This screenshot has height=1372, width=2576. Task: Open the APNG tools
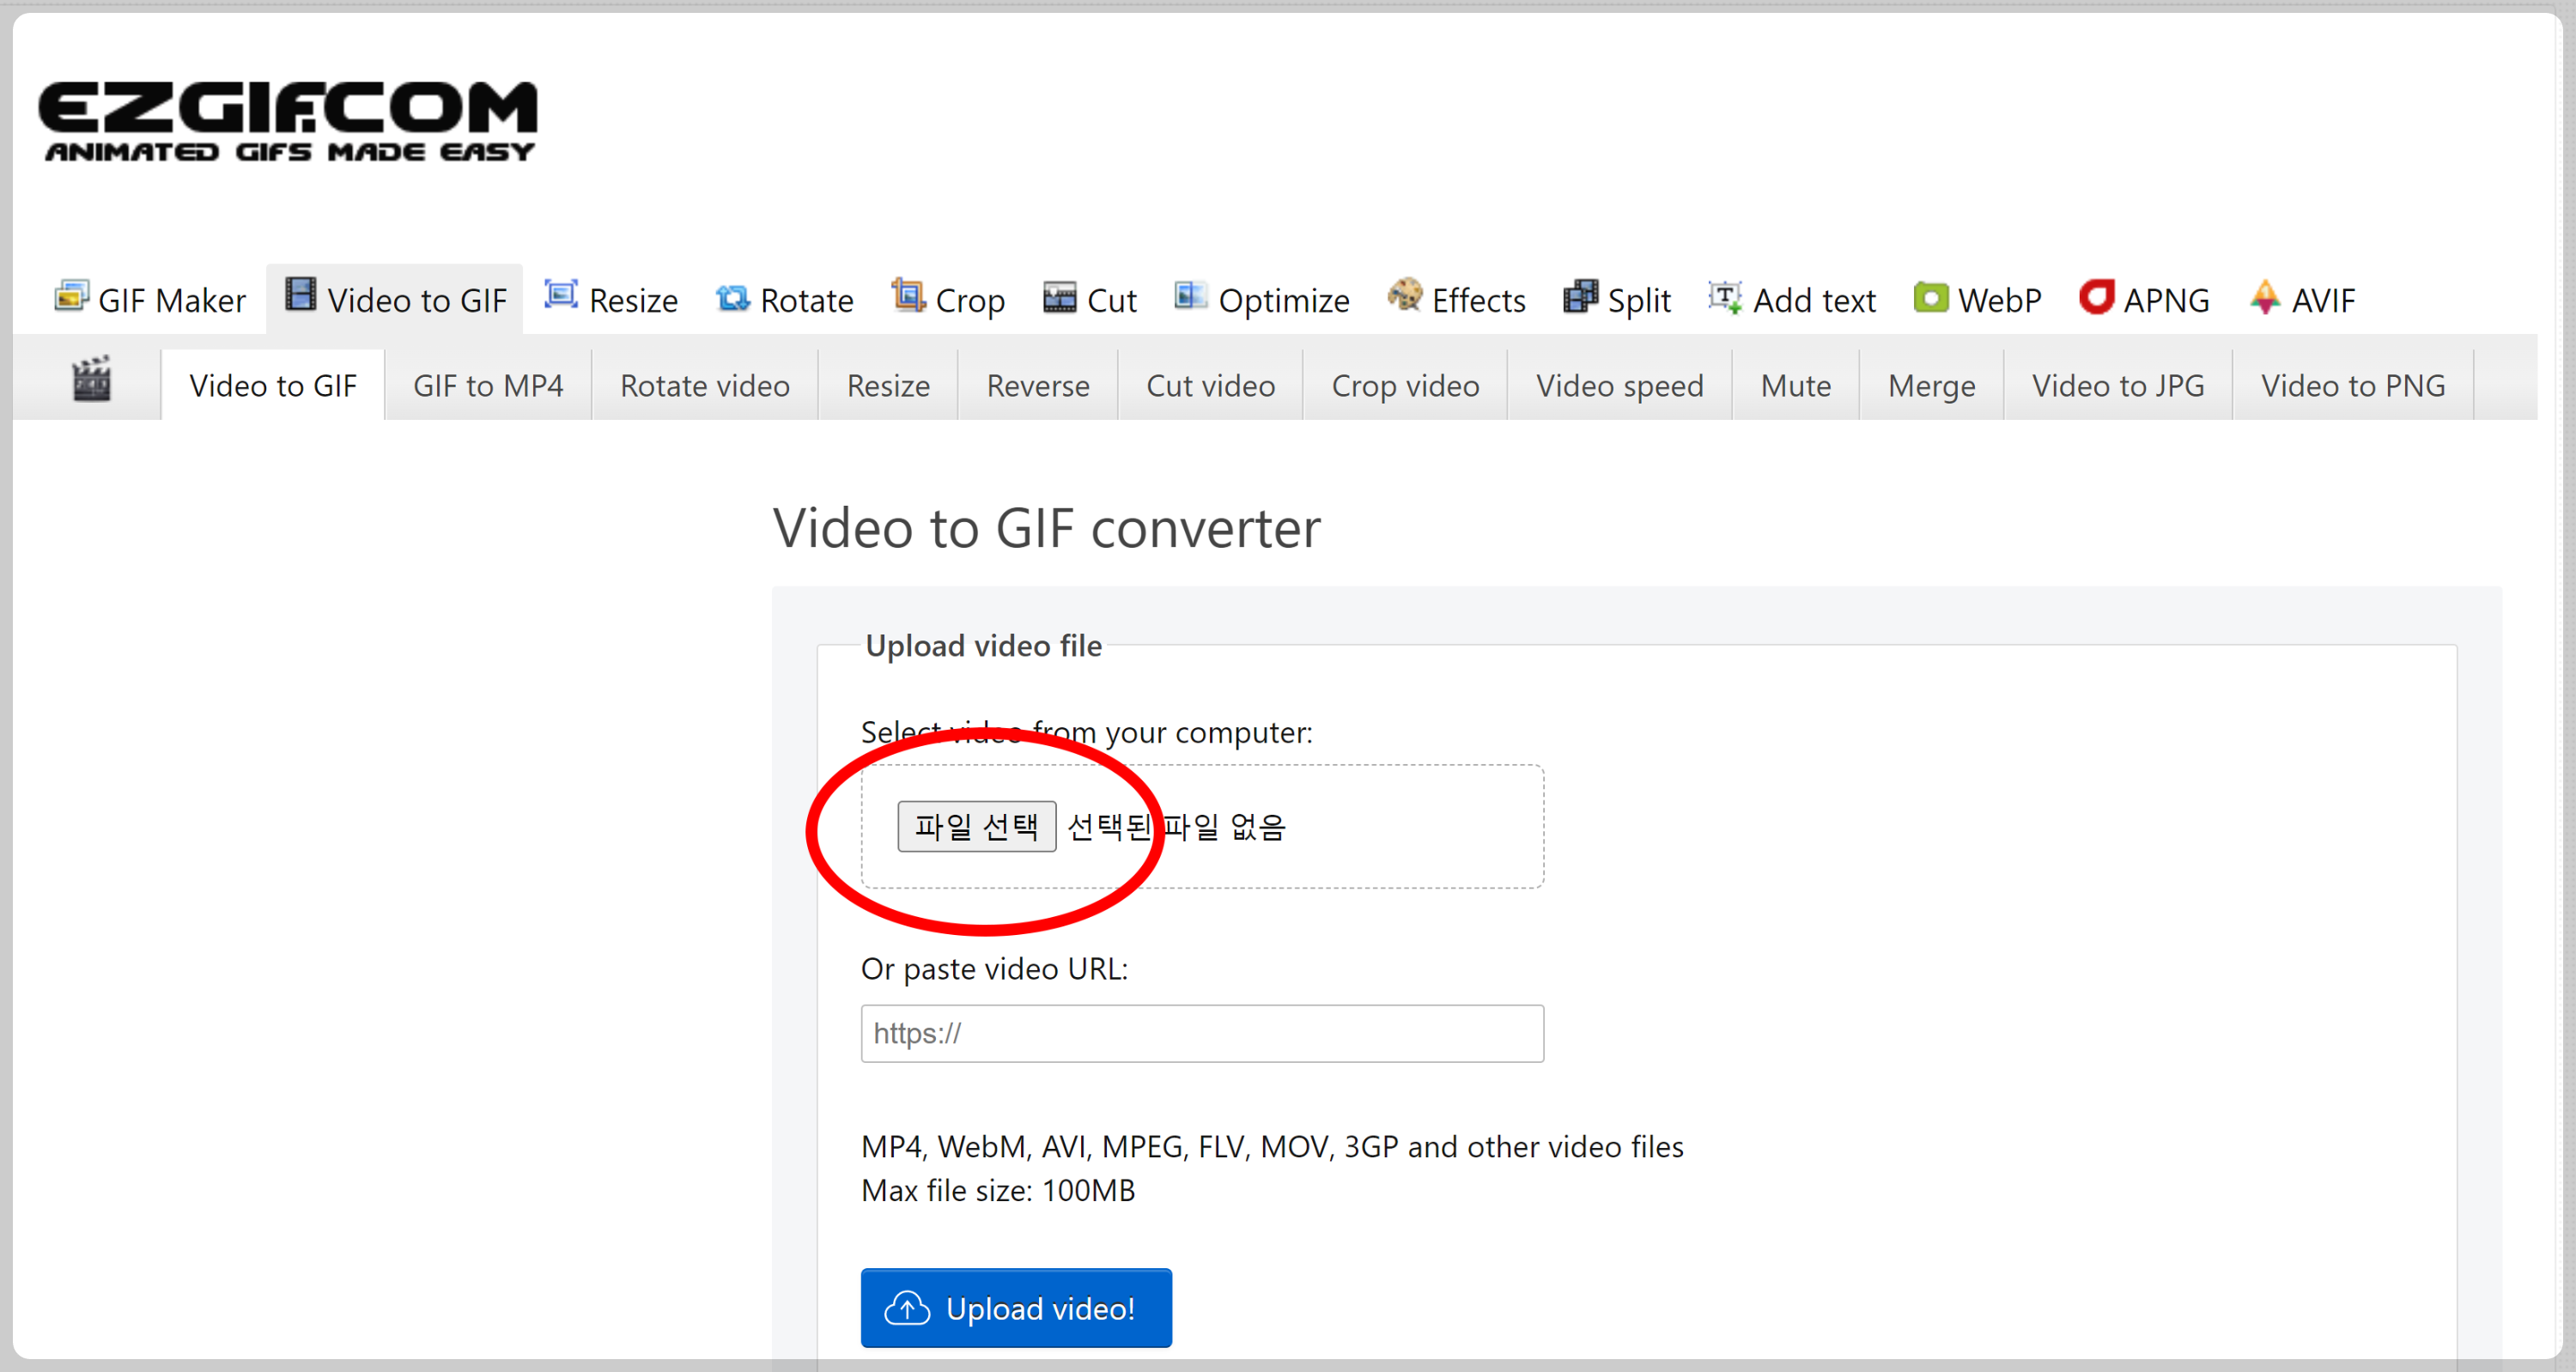pyautogui.click(x=2144, y=300)
